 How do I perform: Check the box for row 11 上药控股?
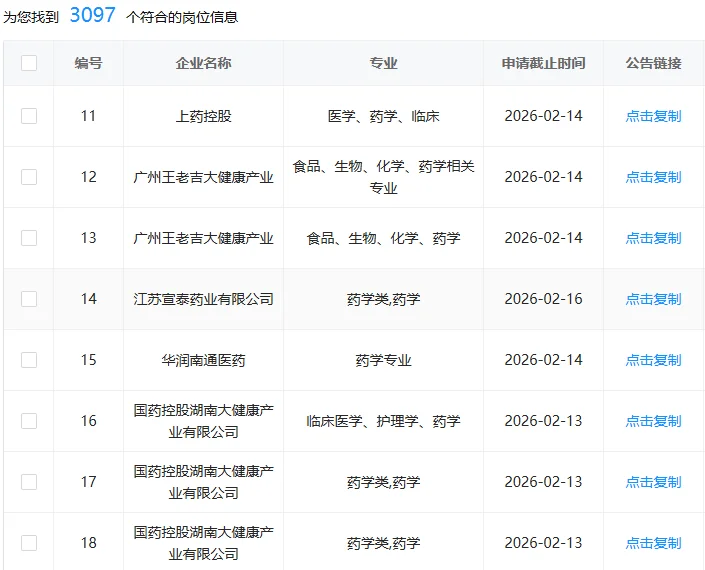pyautogui.click(x=29, y=116)
